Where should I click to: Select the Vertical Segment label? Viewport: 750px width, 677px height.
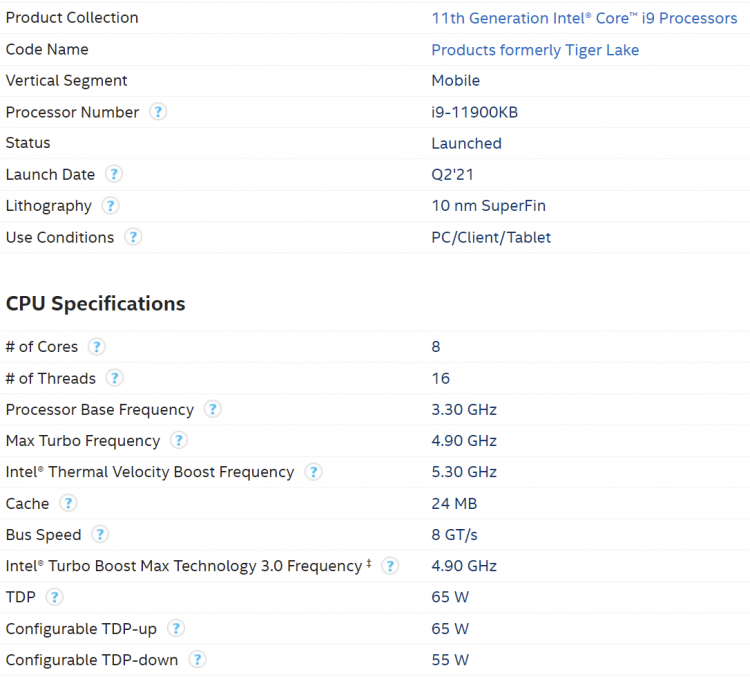pyautogui.click(x=66, y=80)
